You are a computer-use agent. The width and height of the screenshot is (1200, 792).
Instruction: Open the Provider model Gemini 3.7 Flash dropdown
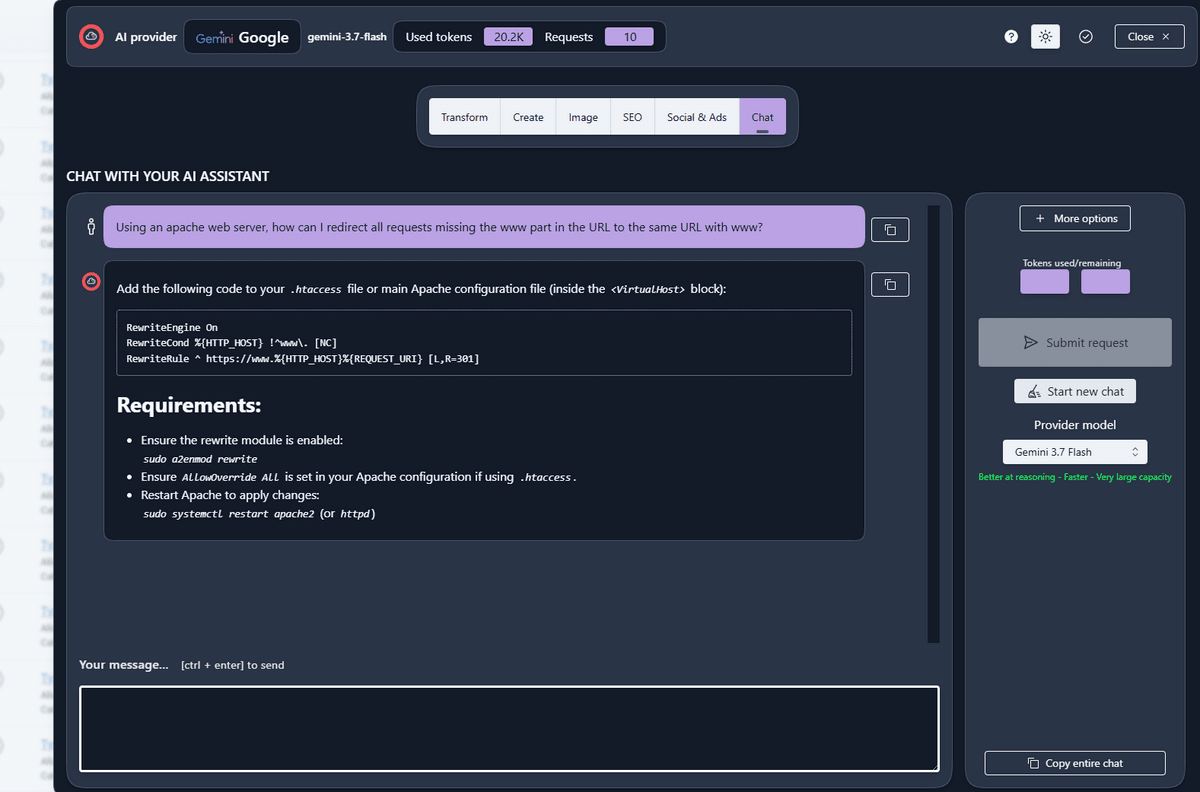(x=1075, y=452)
